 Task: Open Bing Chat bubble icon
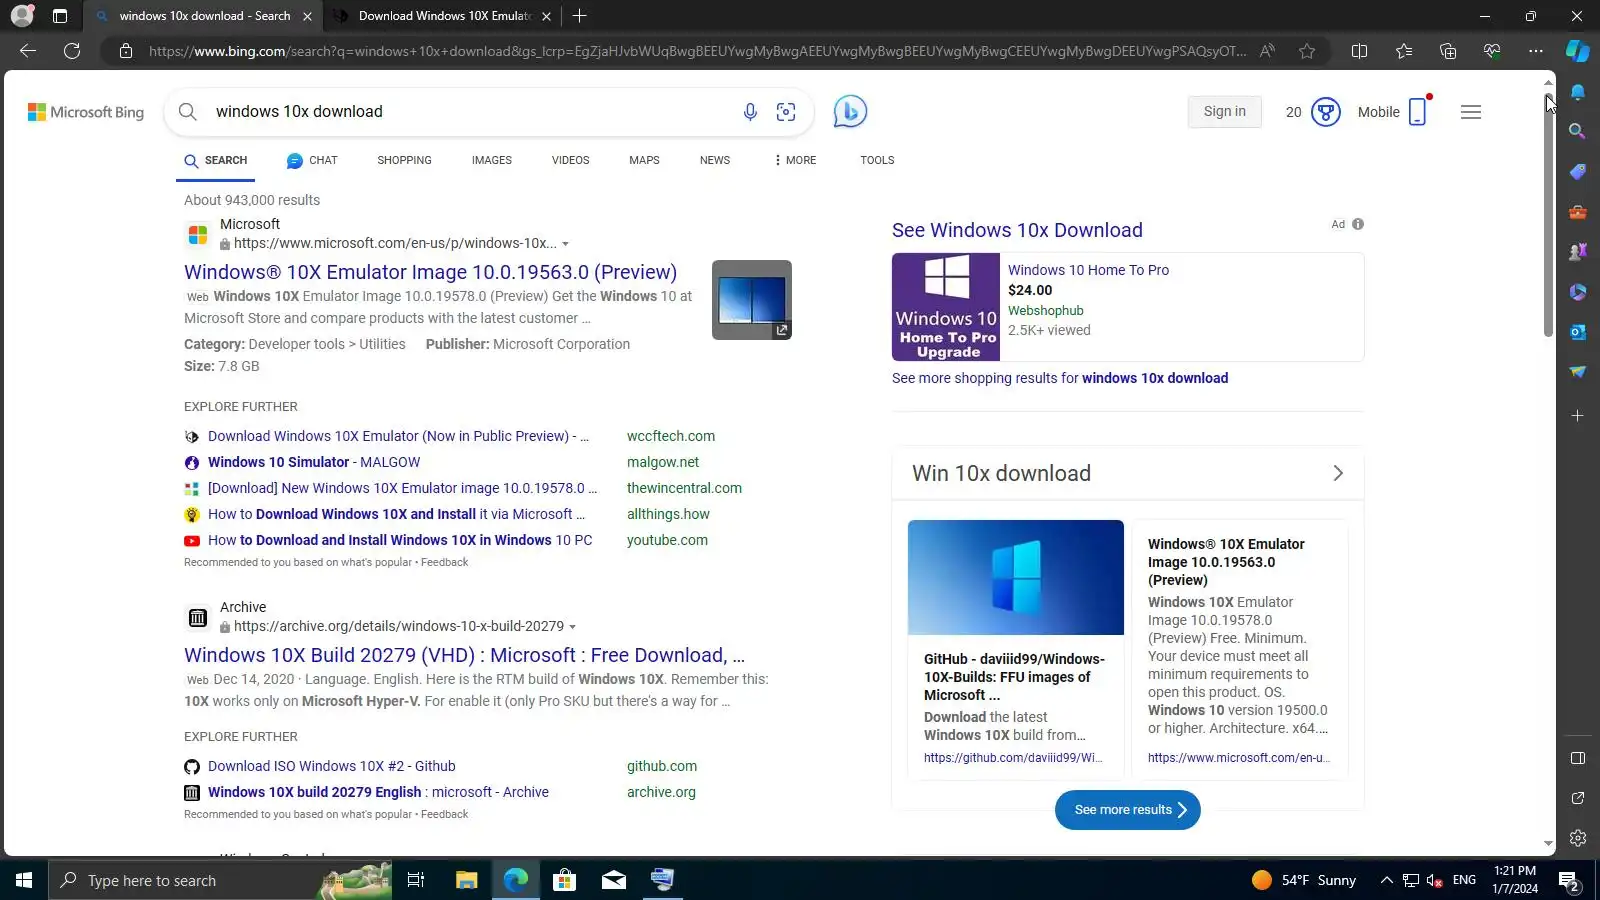(850, 111)
